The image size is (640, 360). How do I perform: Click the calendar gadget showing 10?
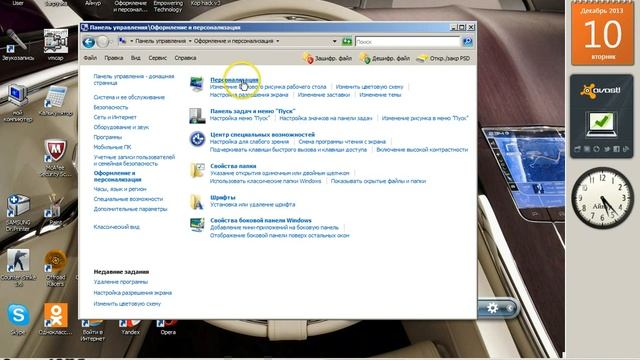[x=602, y=33]
